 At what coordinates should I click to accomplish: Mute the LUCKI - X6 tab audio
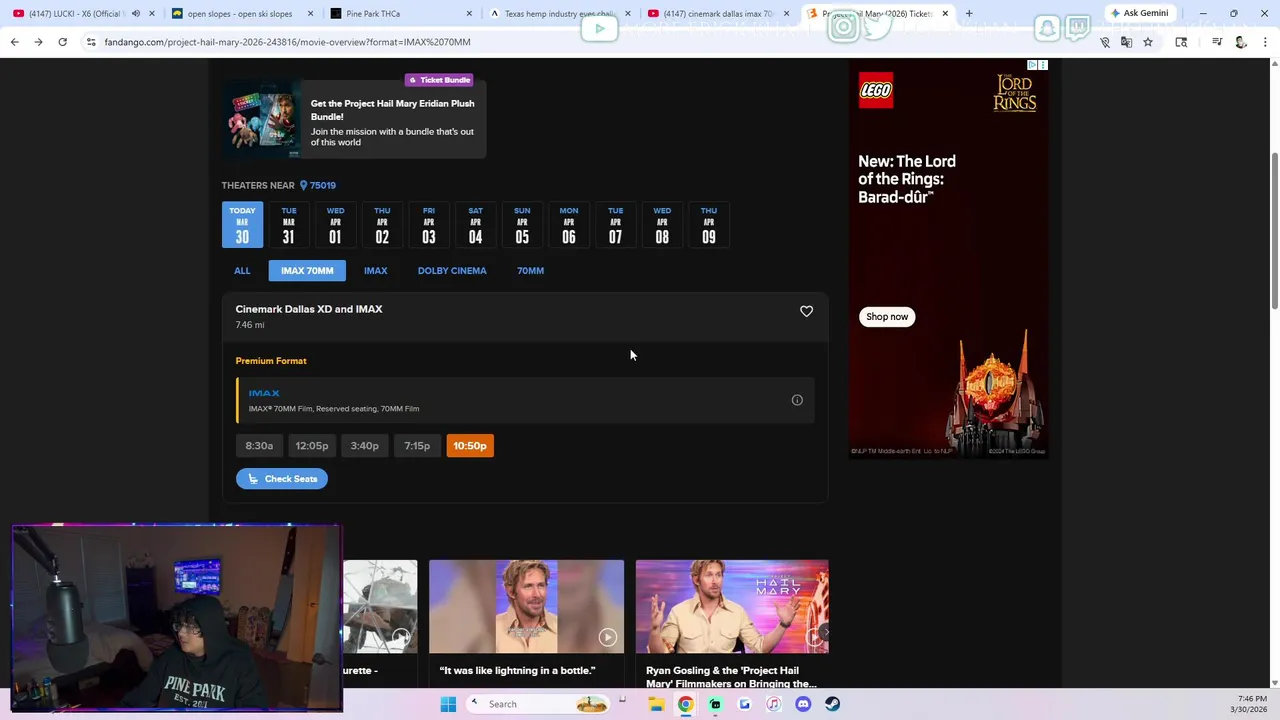coord(136,13)
